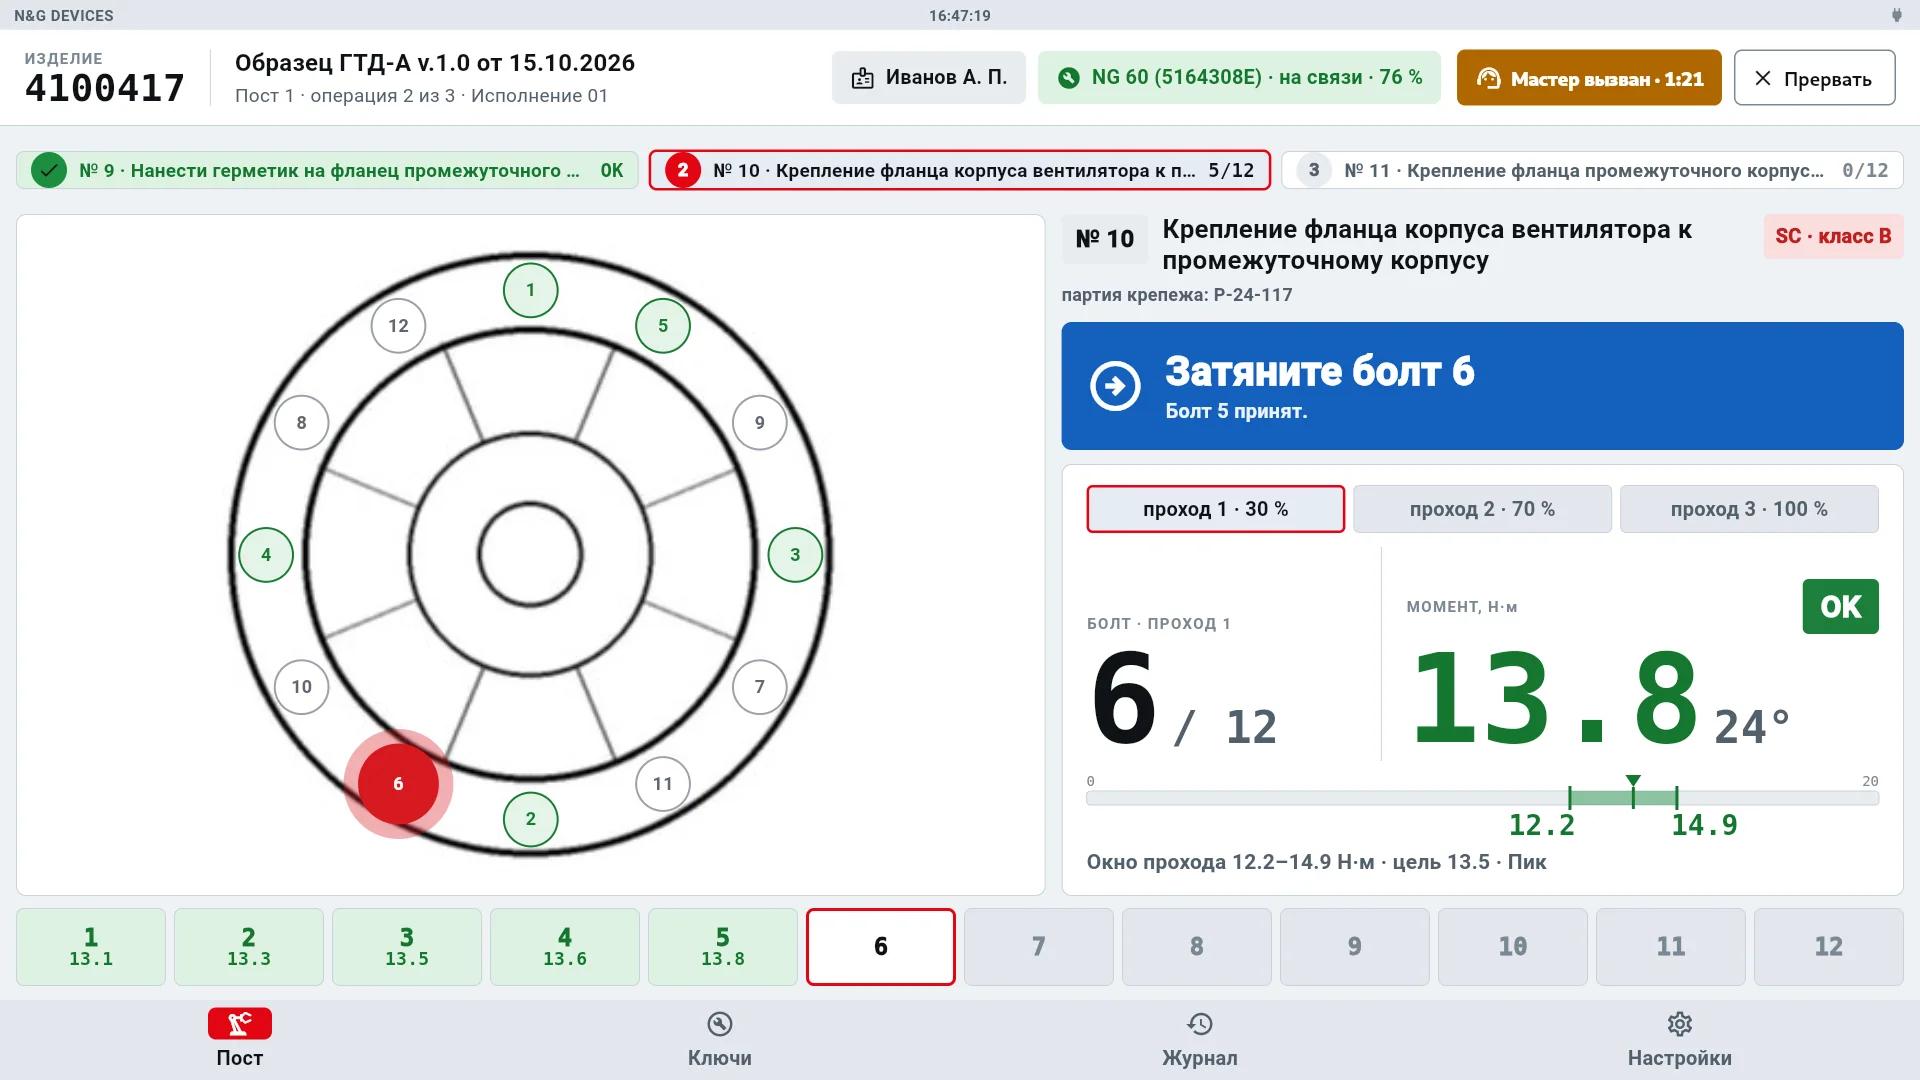Click the X icon in Прервать
Screen dimensions: 1920x1080
(x=1763, y=78)
